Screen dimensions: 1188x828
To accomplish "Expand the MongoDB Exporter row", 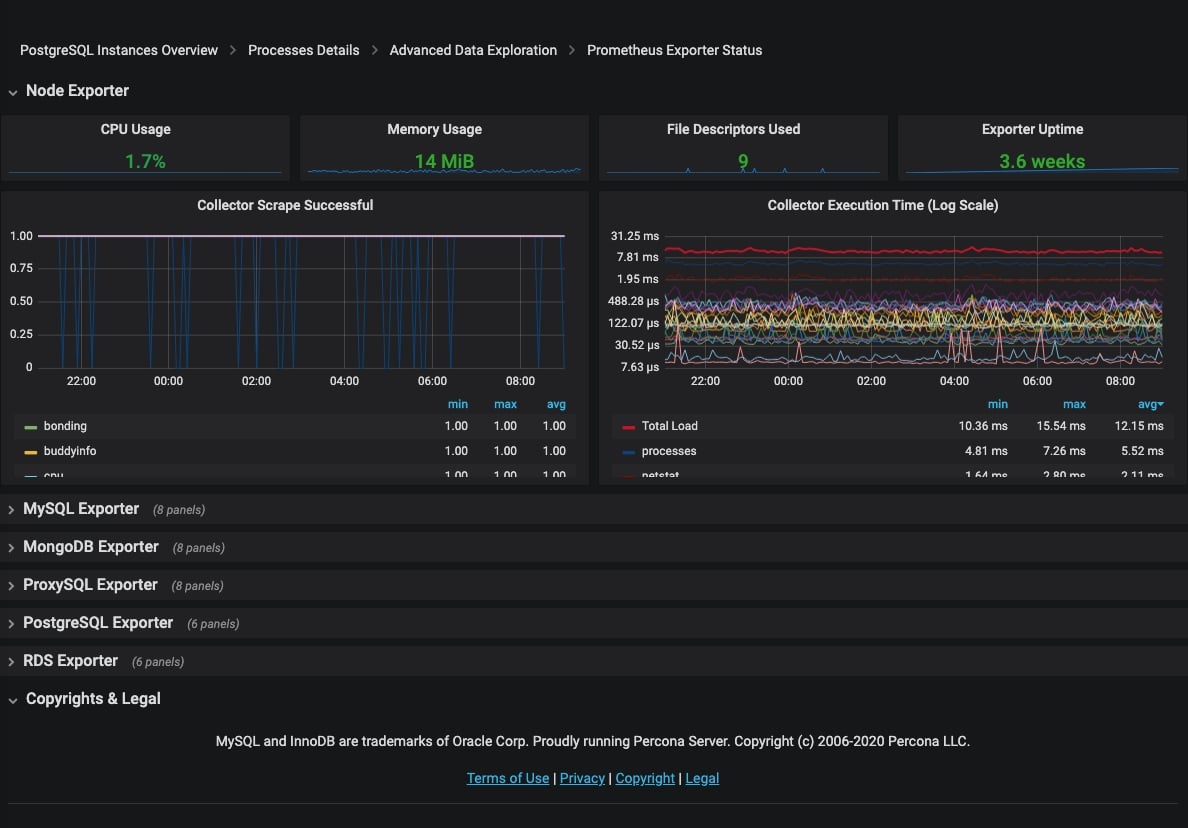I will [91, 547].
